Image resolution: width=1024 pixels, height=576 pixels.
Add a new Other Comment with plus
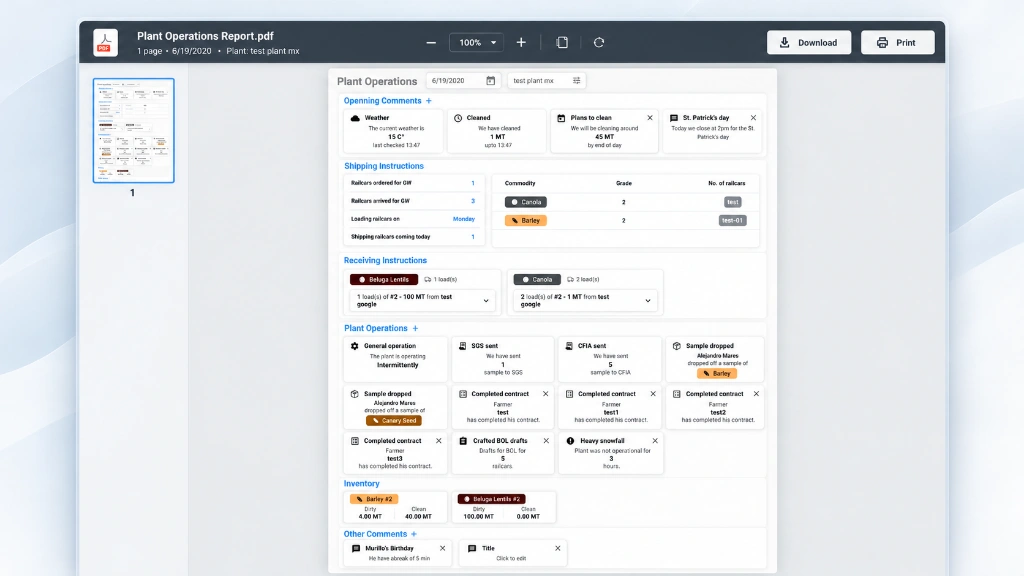(413, 534)
